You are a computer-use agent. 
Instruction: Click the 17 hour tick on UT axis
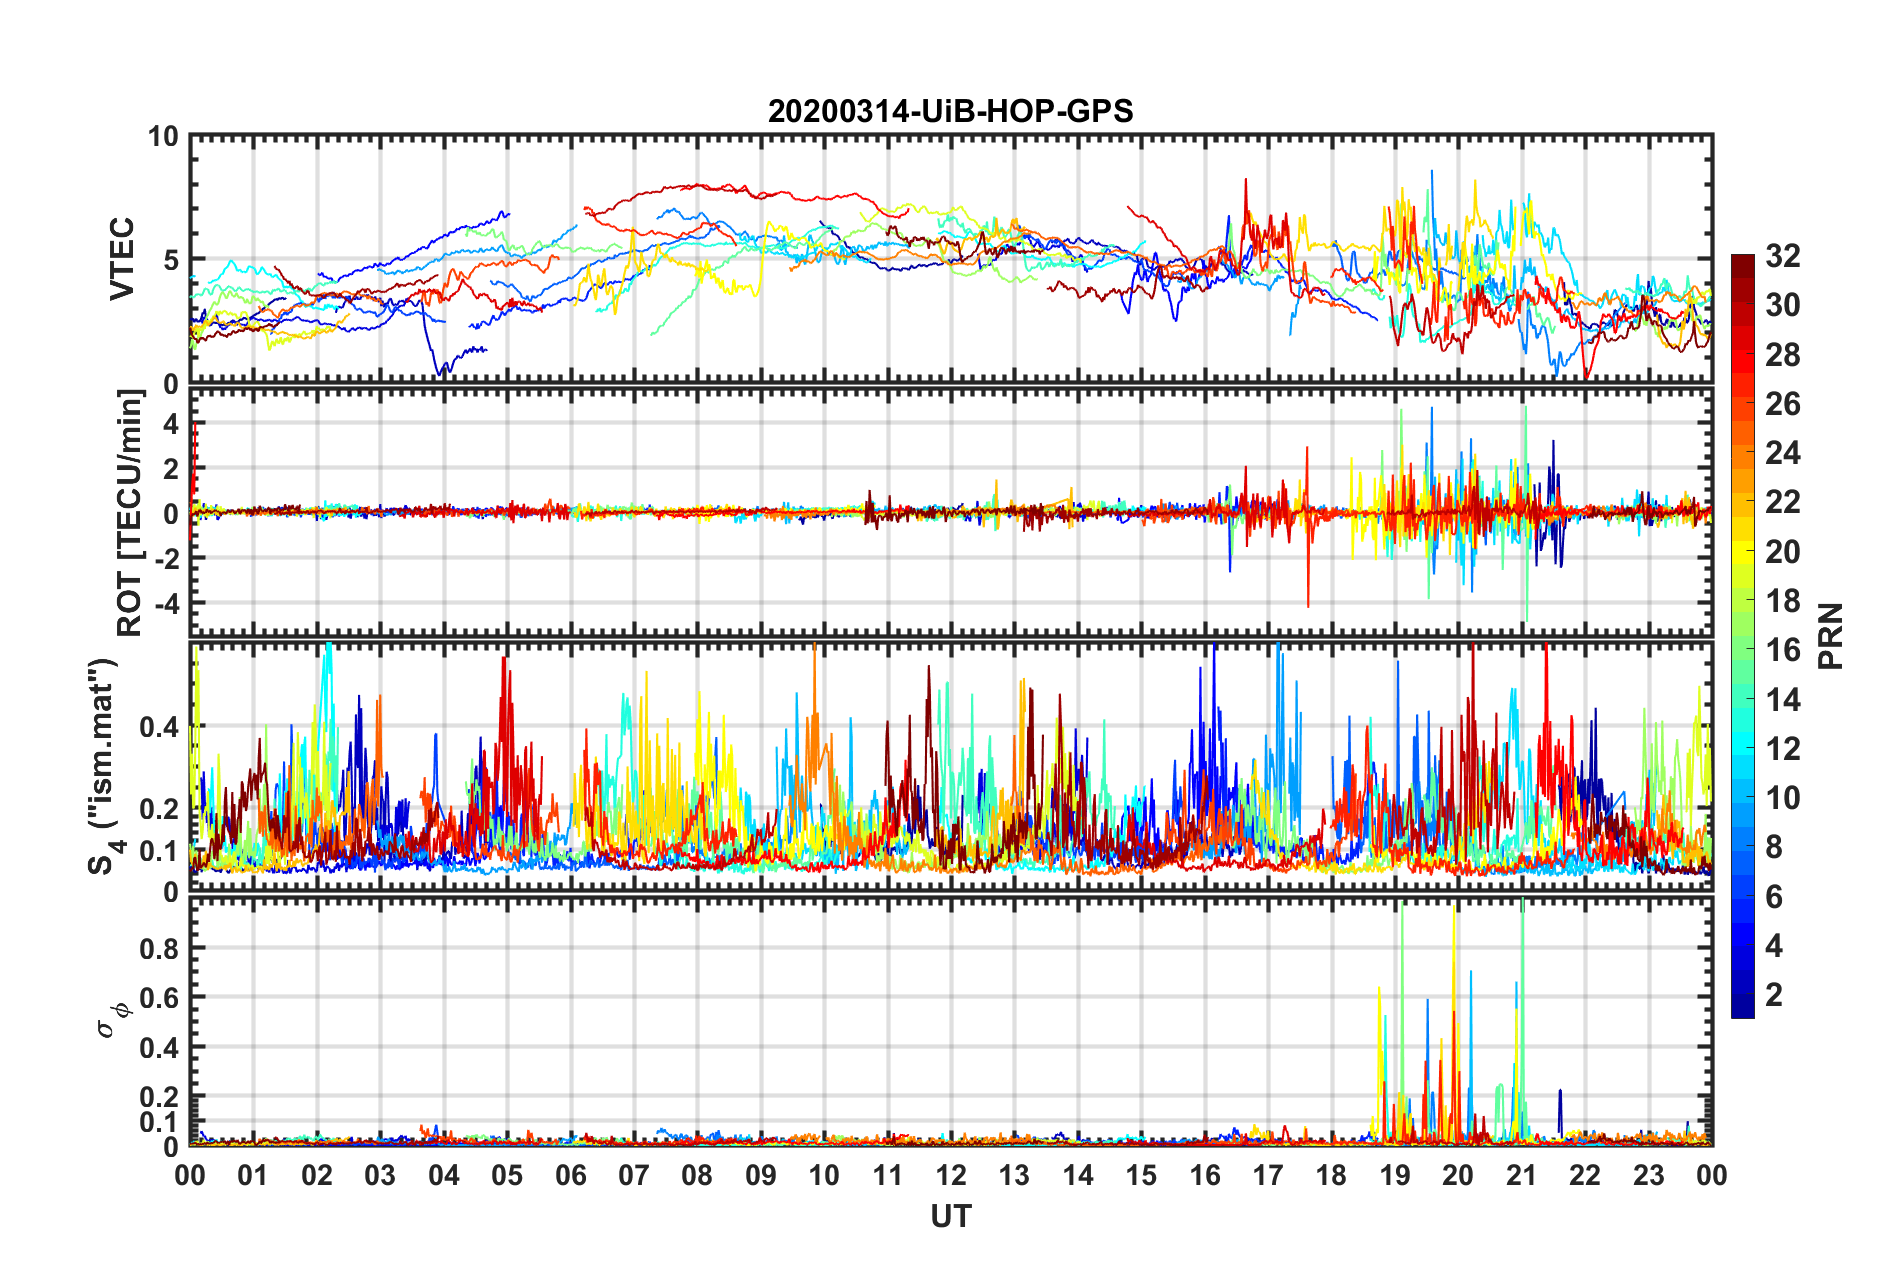click(1268, 1176)
